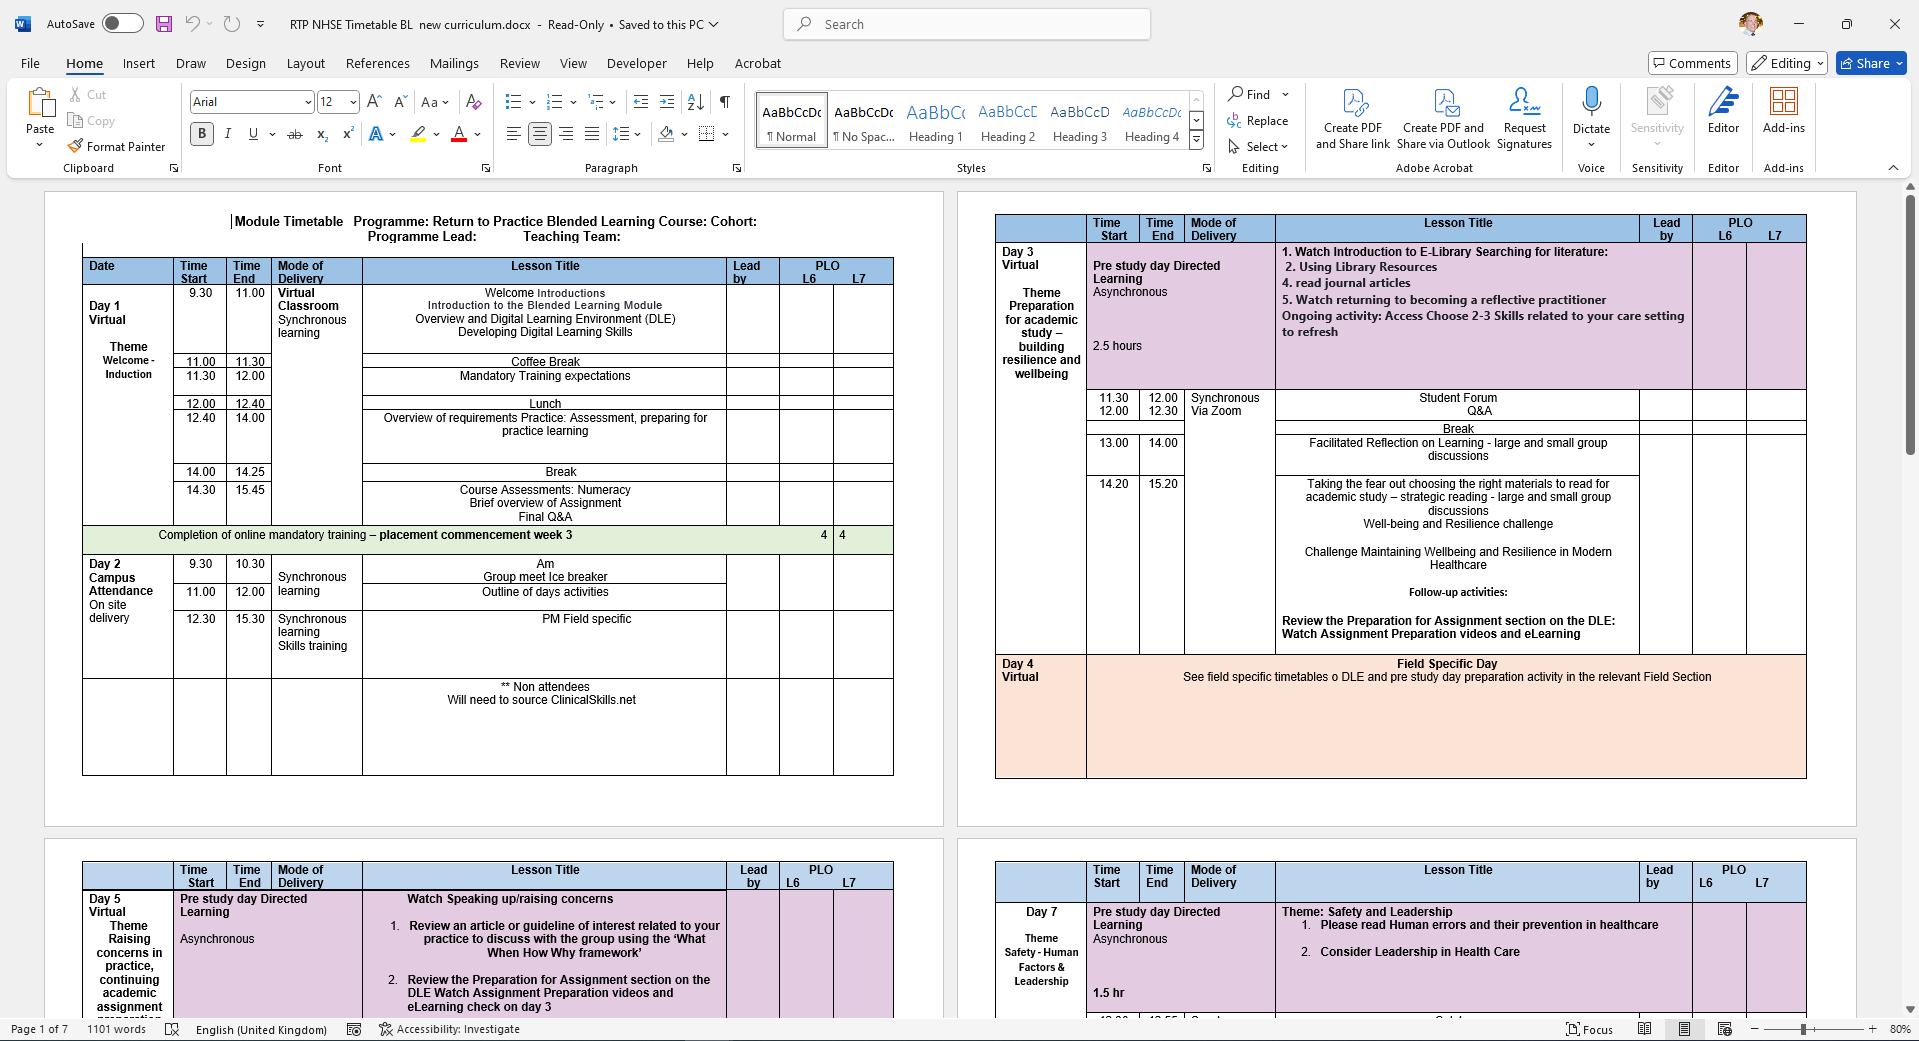1919x1041 pixels.
Task: Align text to the left
Action: pyautogui.click(x=513, y=134)
